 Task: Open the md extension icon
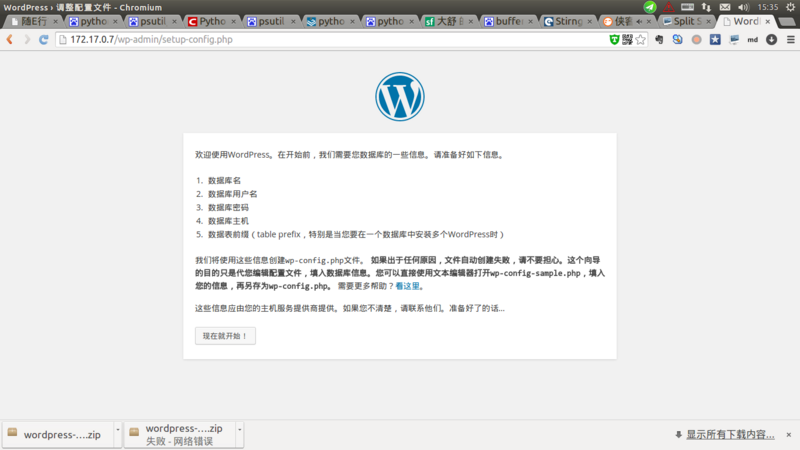click(x=753, y=39)
